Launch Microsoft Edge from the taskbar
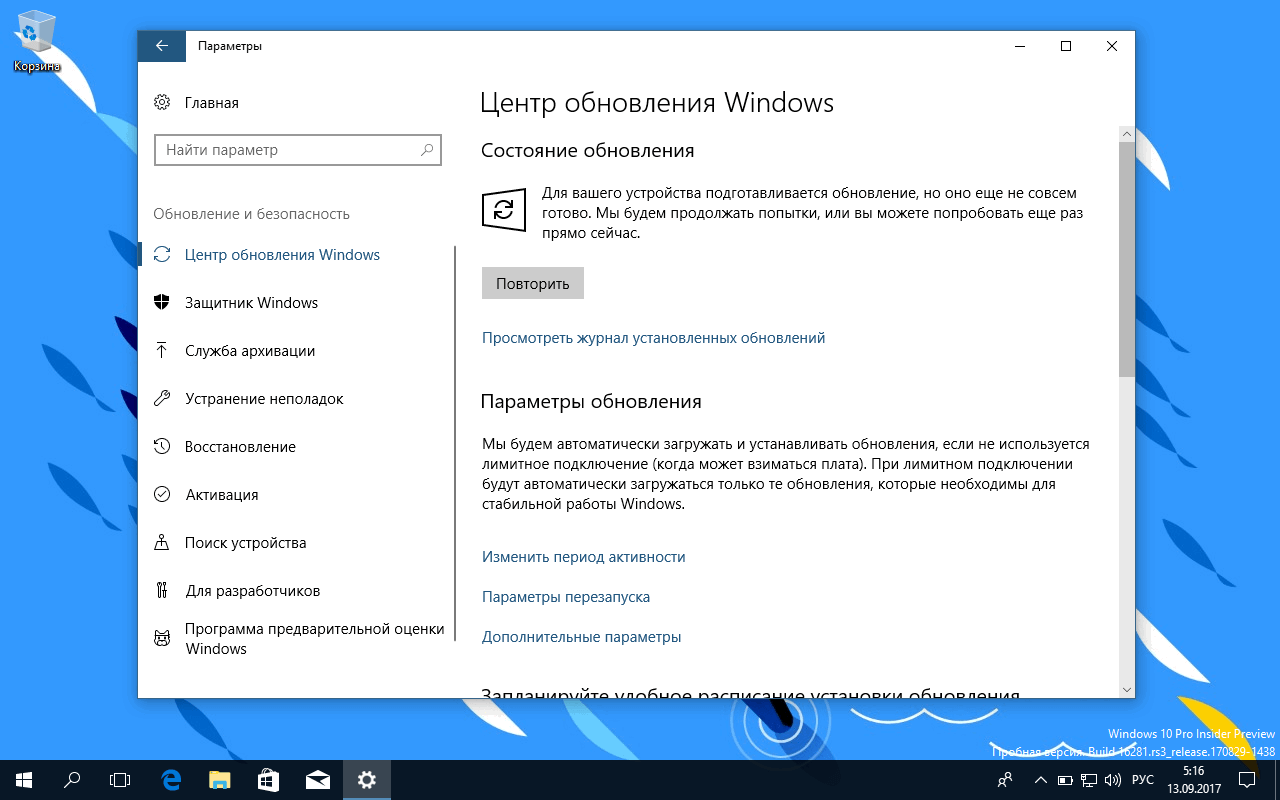 coord(168,779)
